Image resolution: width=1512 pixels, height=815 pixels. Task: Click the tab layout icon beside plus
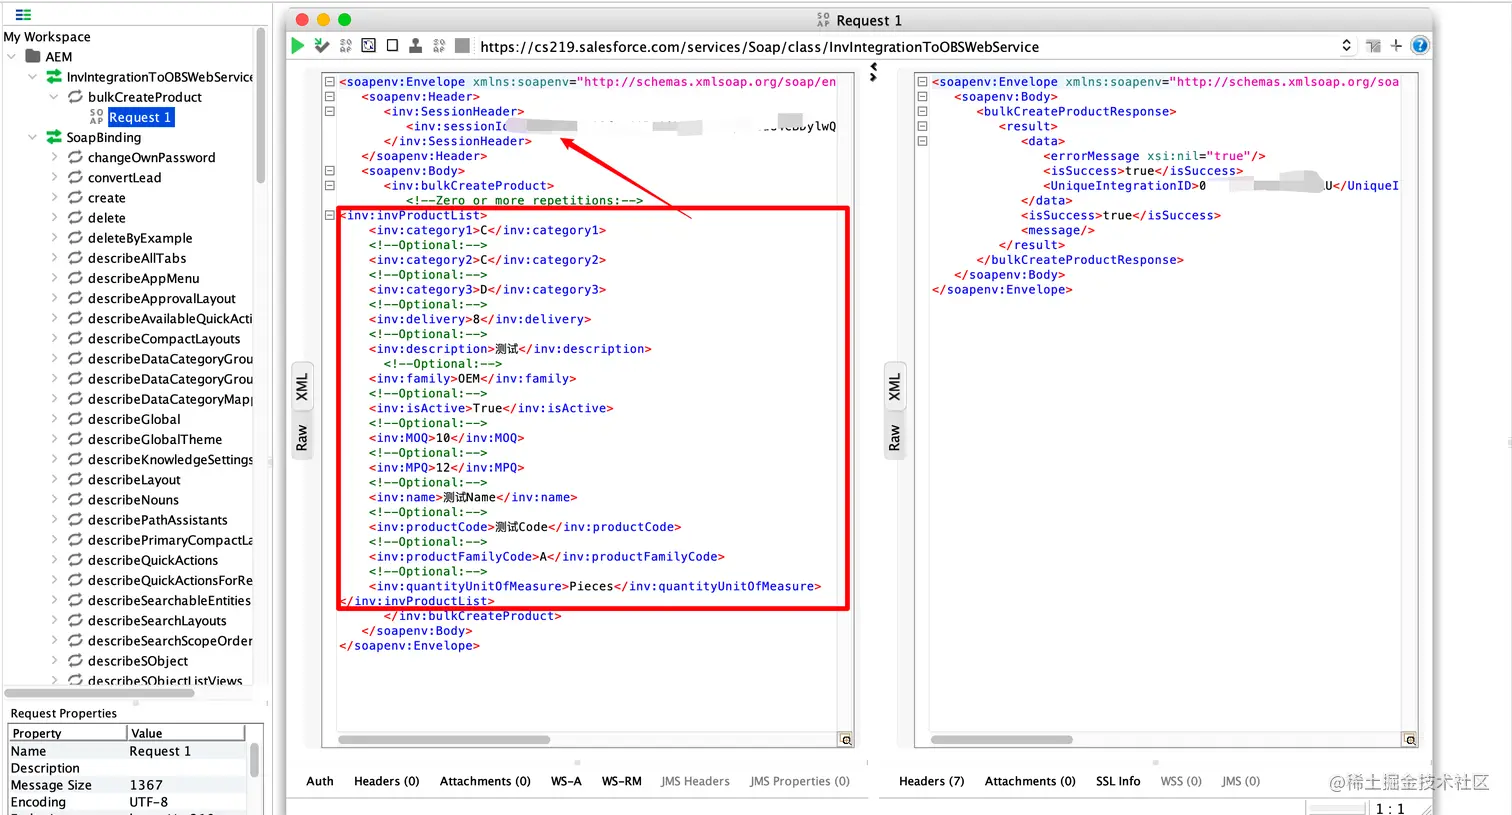(1373, 46)
